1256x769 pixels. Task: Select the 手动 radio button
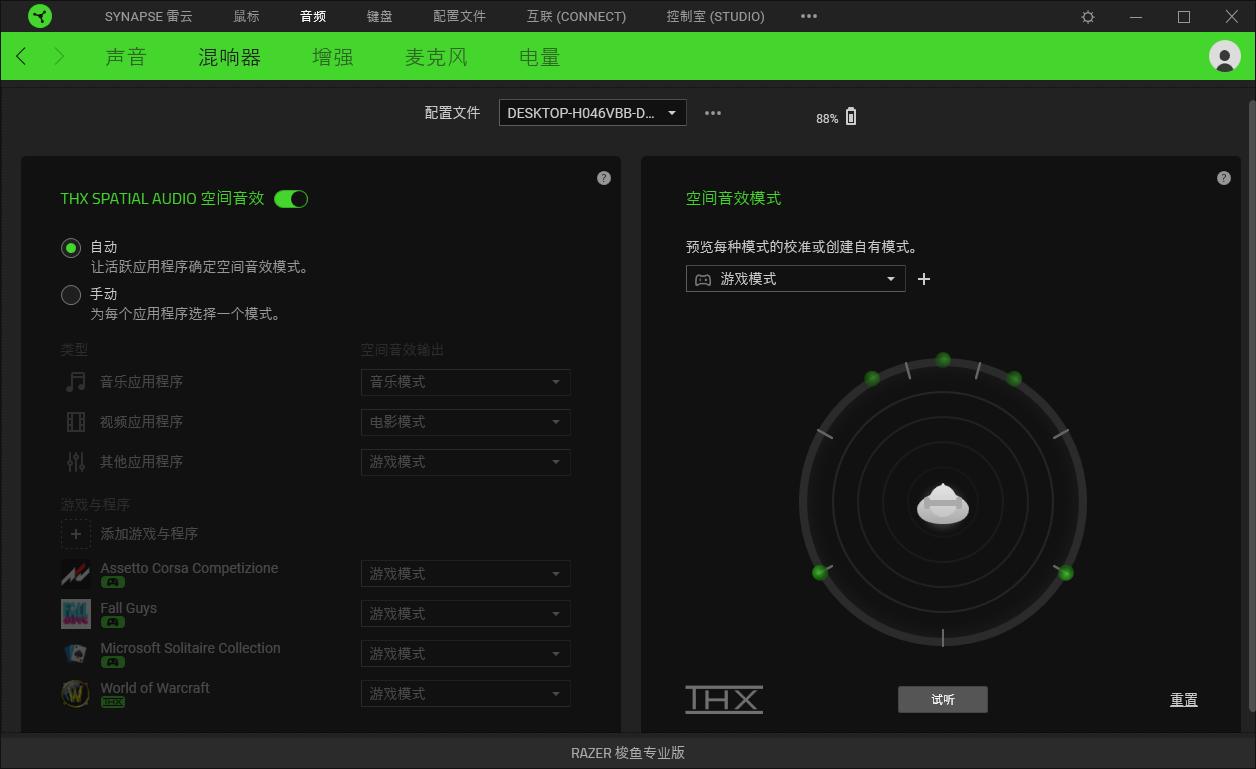tap(69, 294)
